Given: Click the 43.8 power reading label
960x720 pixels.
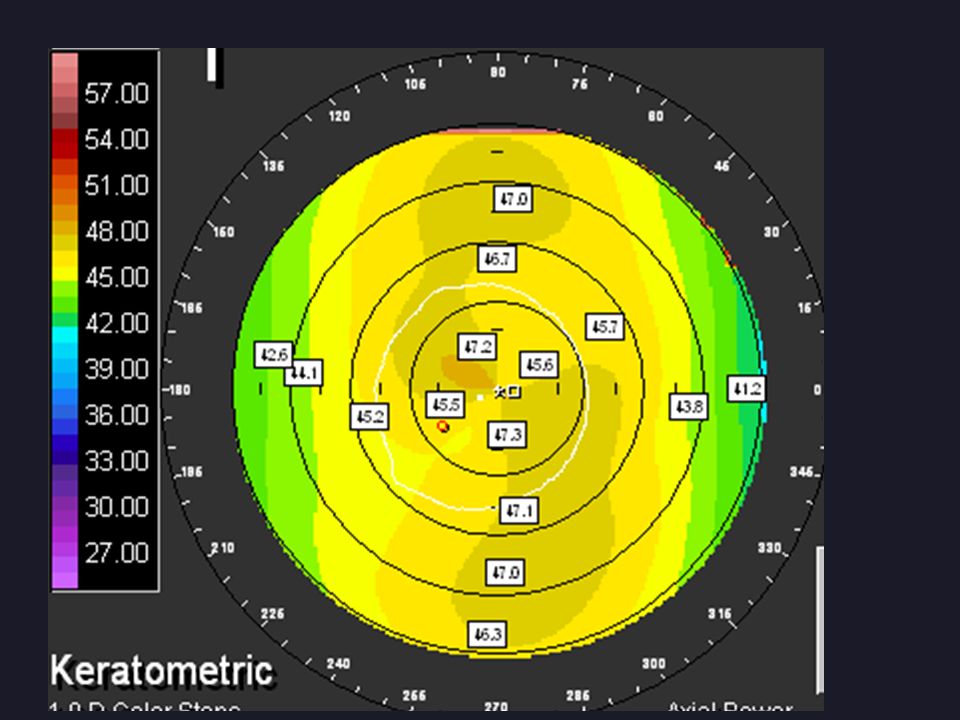Looking at the screenshot, I should tap(689, 407).
